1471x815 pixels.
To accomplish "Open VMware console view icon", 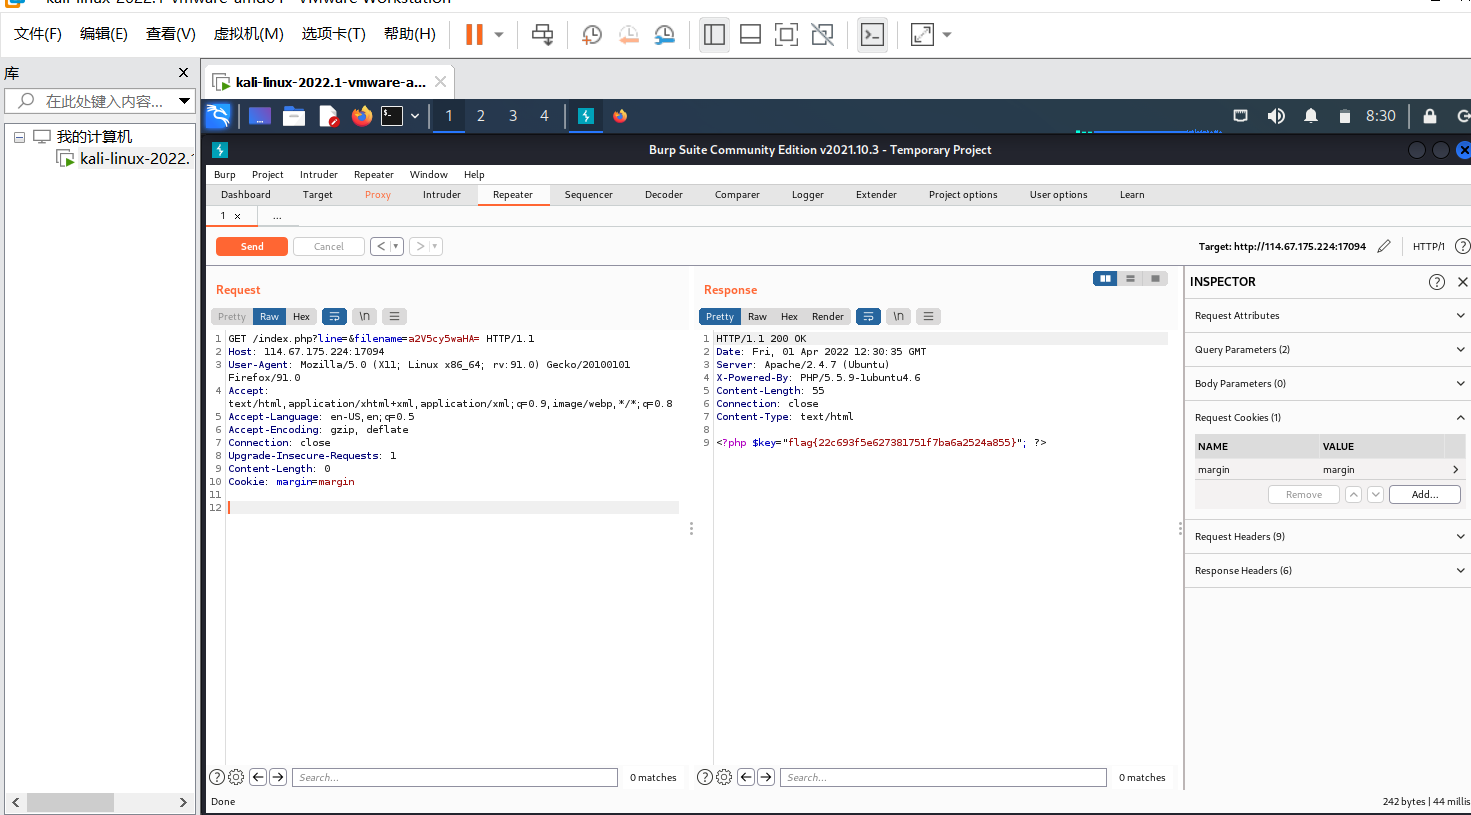I will pyautogui.click(x=872, y=35).
